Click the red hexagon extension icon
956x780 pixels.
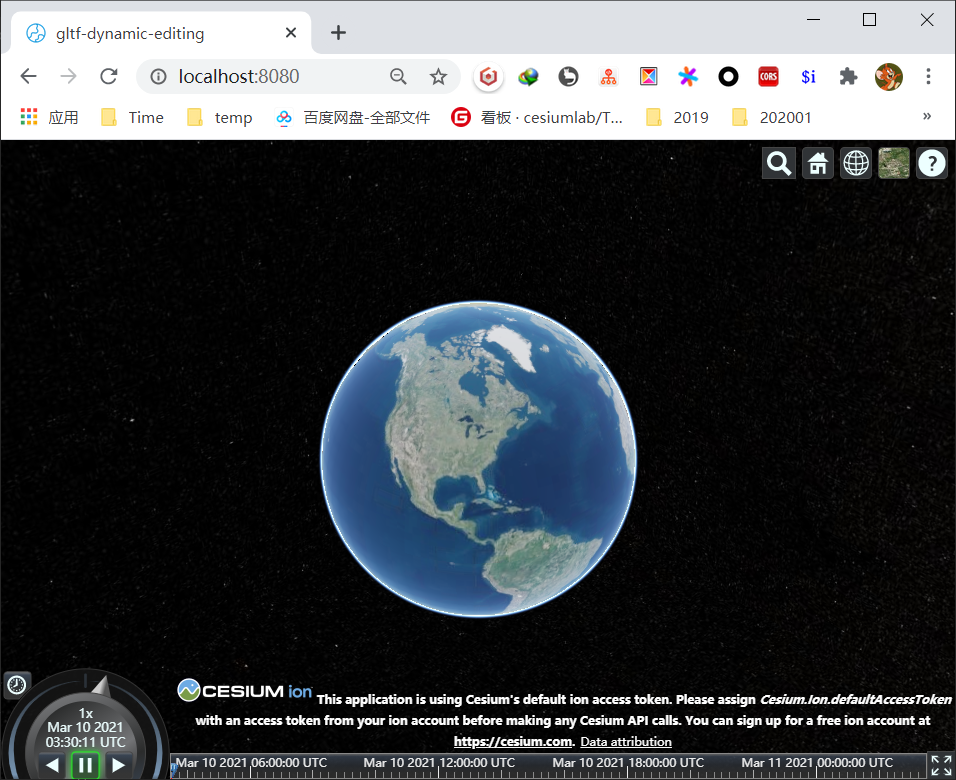488,76
